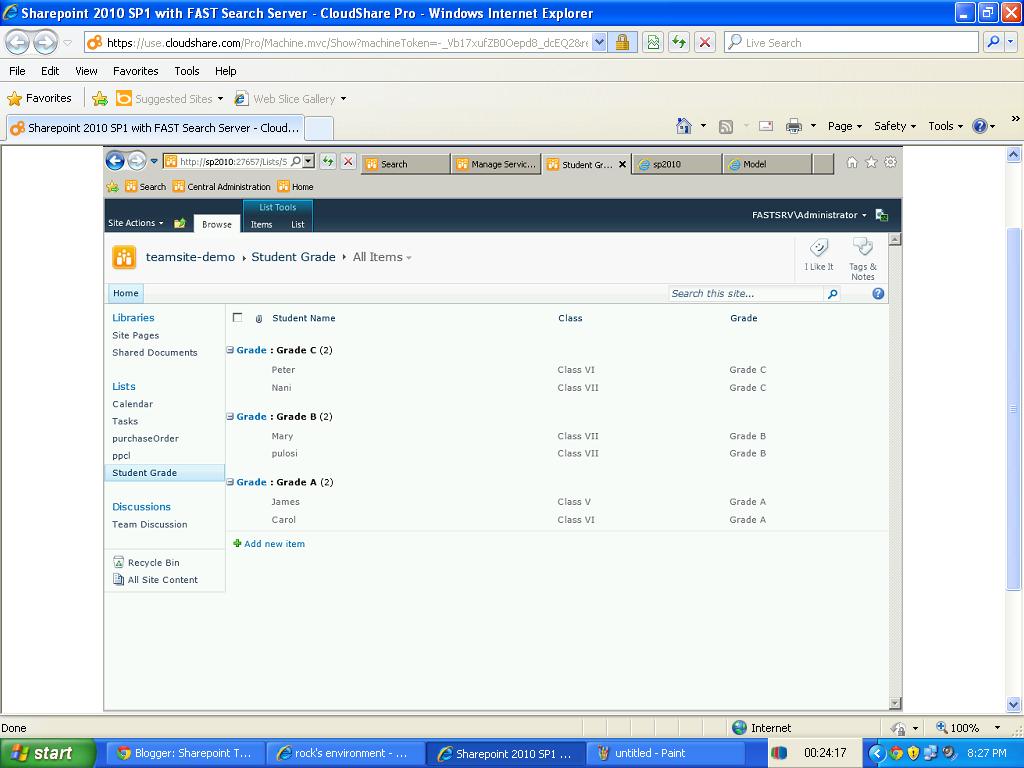Screen dimensions: 1024x768
Task: Expand the All Items view dropdown
Action: (407, 257)
